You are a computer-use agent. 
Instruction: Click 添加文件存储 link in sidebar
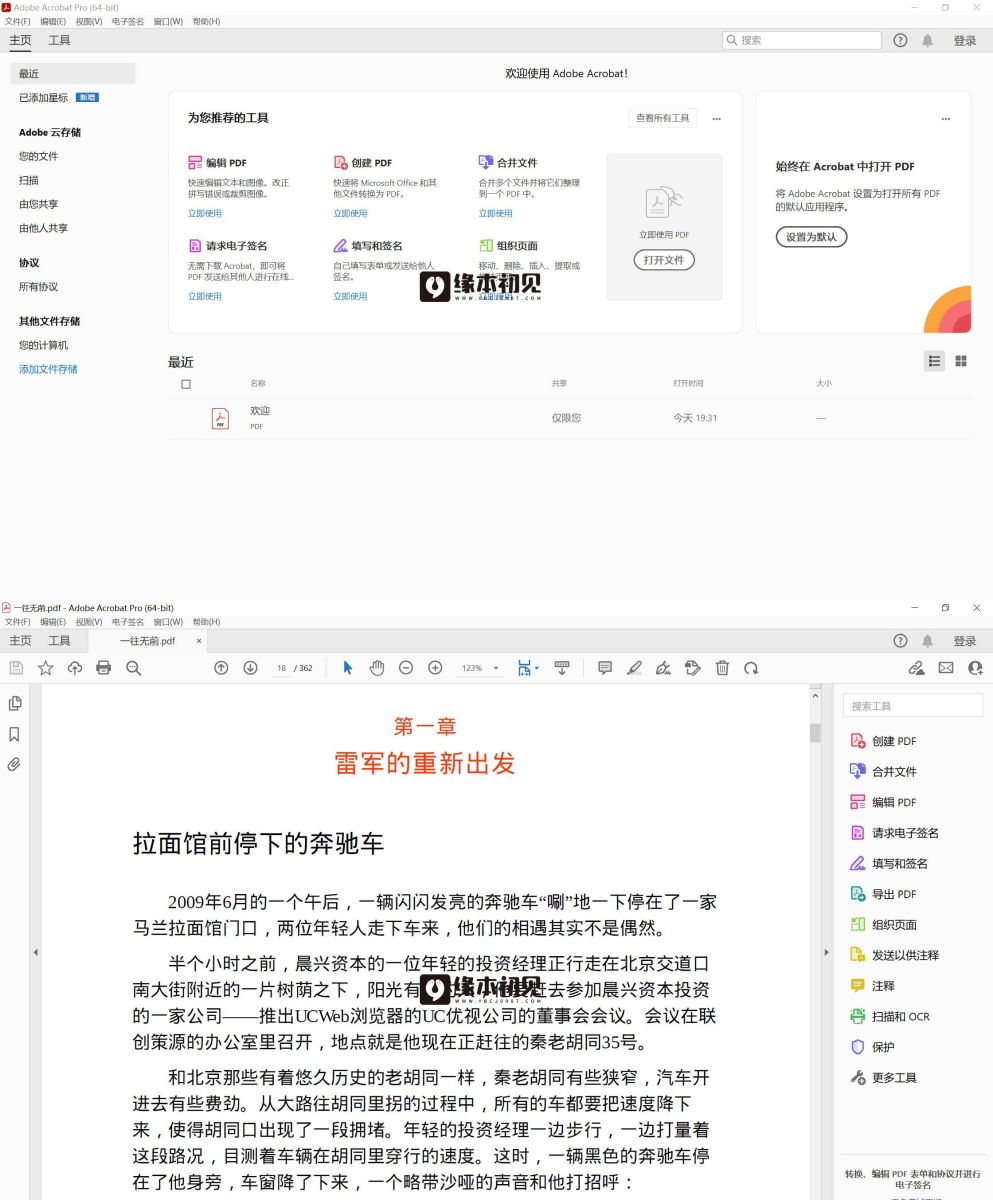tap(48, 369)
